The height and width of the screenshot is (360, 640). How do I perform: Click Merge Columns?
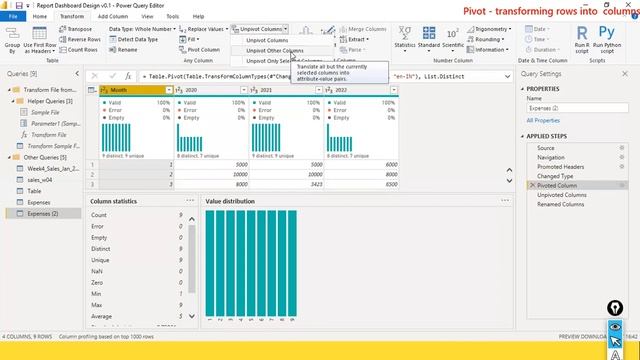pyautogui.click(x=363, y=29)
